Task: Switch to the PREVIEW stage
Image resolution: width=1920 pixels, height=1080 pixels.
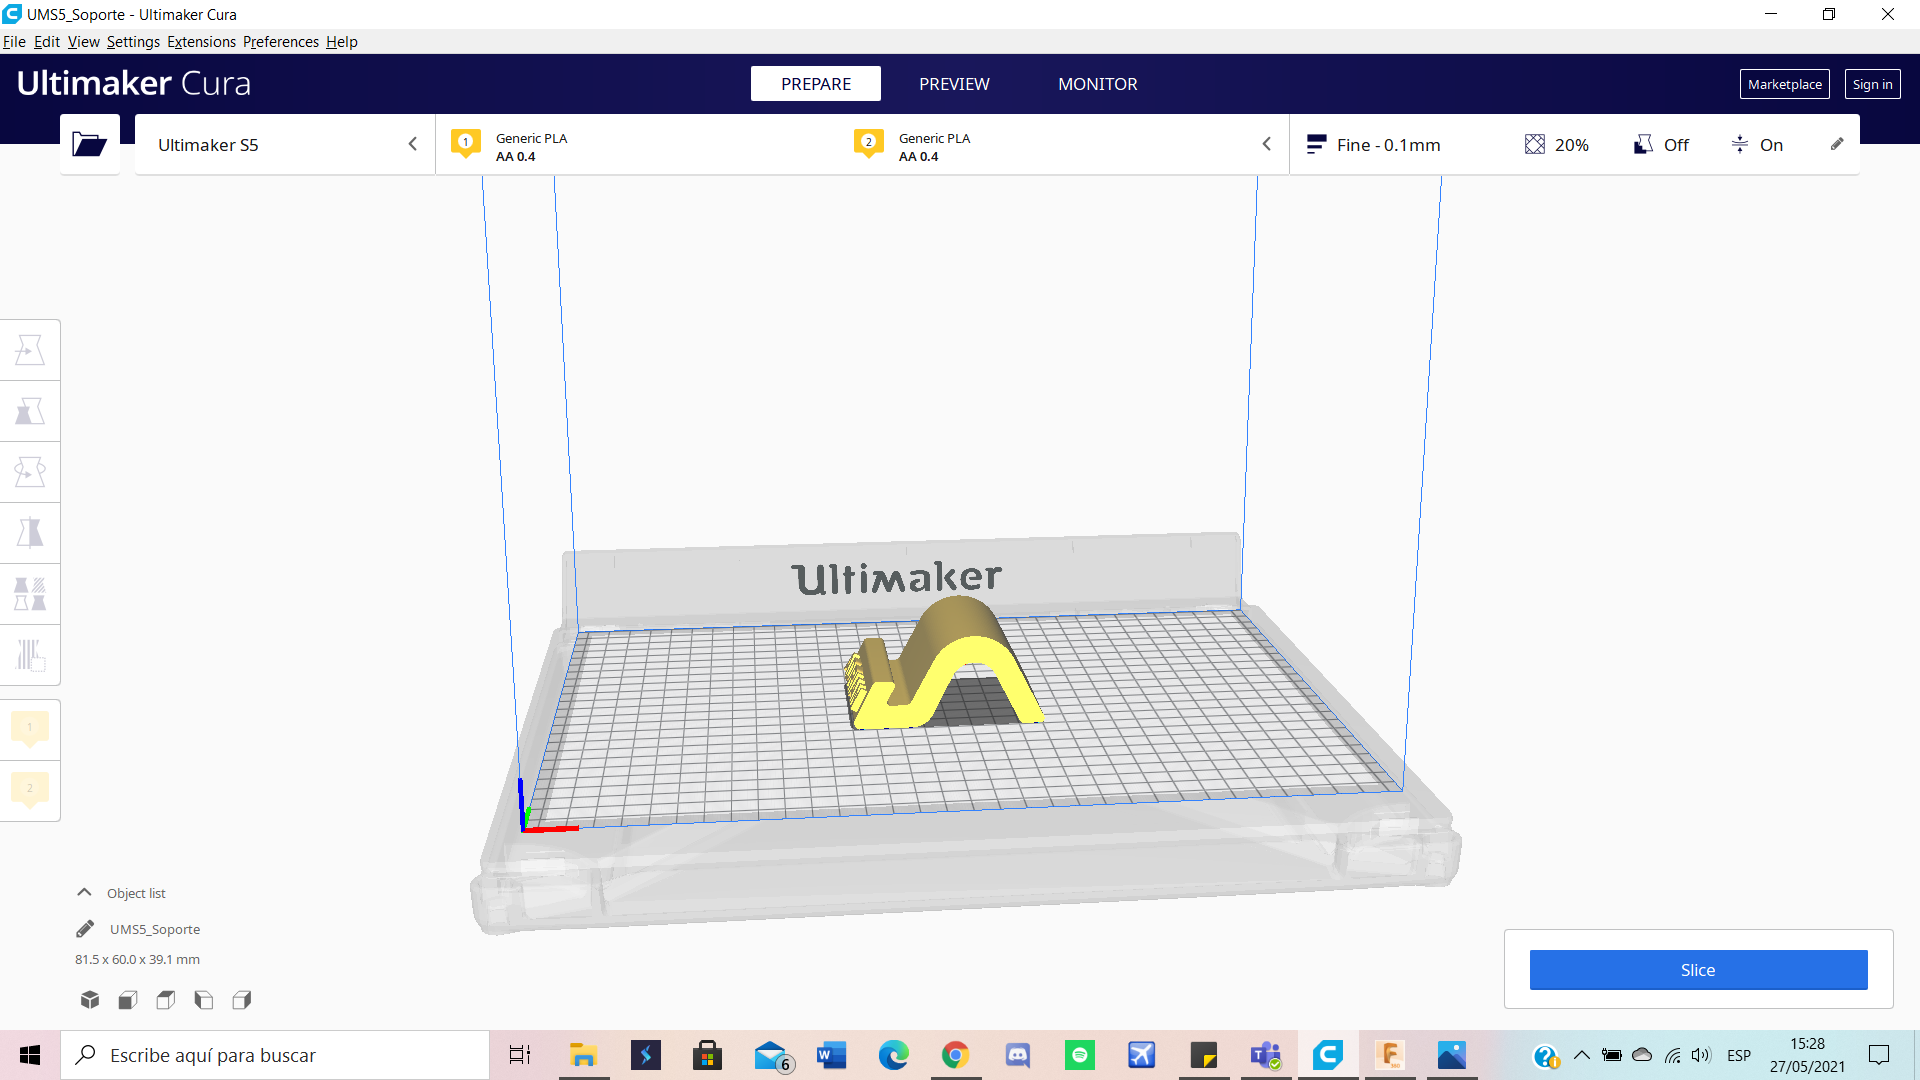Action: click(x=954, y=84)
